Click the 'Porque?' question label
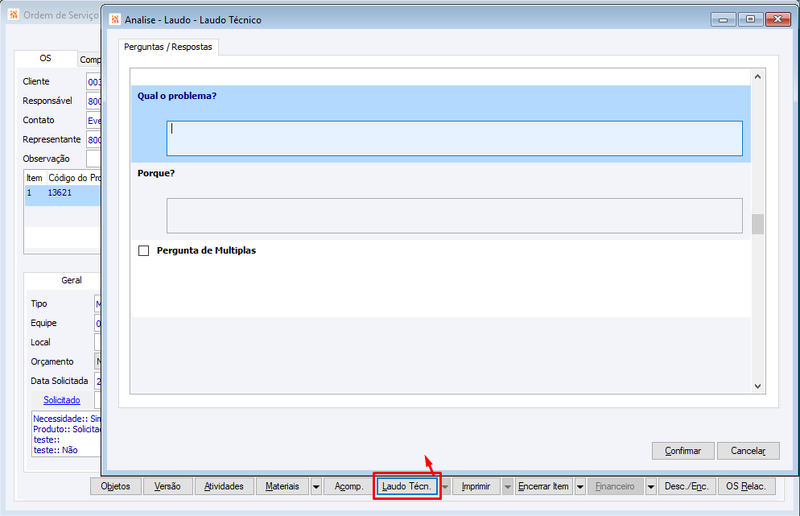This screenshot has width=800, height=516. coord(156,174)
